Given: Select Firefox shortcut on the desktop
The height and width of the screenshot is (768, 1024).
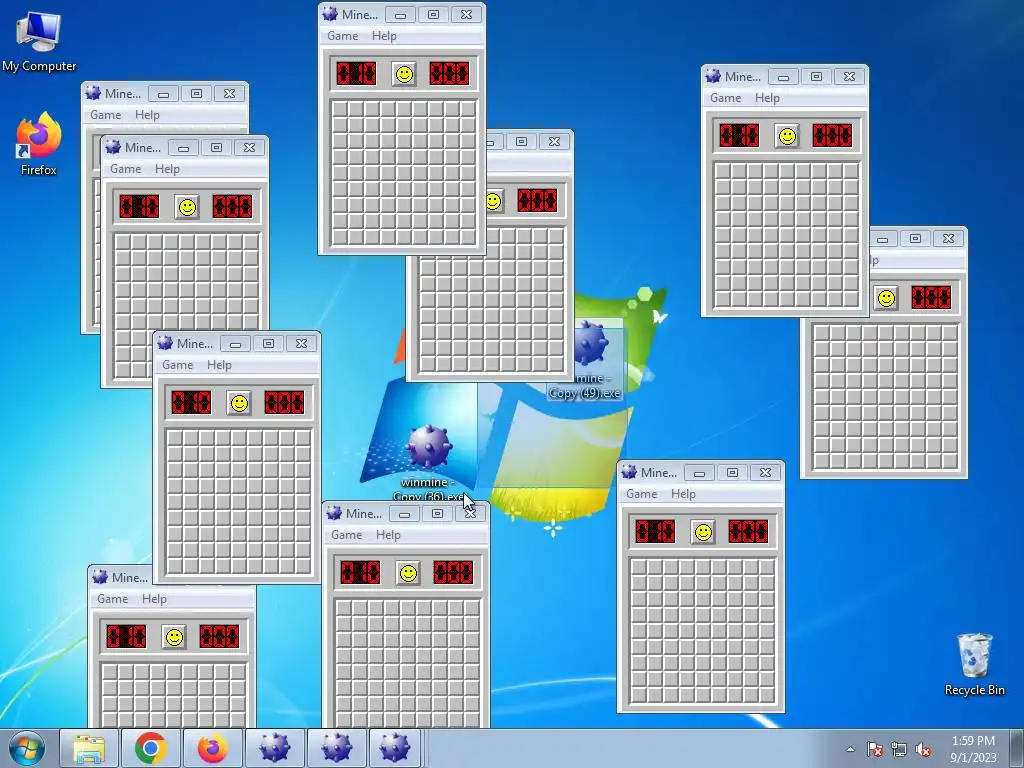Looking at the screenshot, I should pos(39,144).
